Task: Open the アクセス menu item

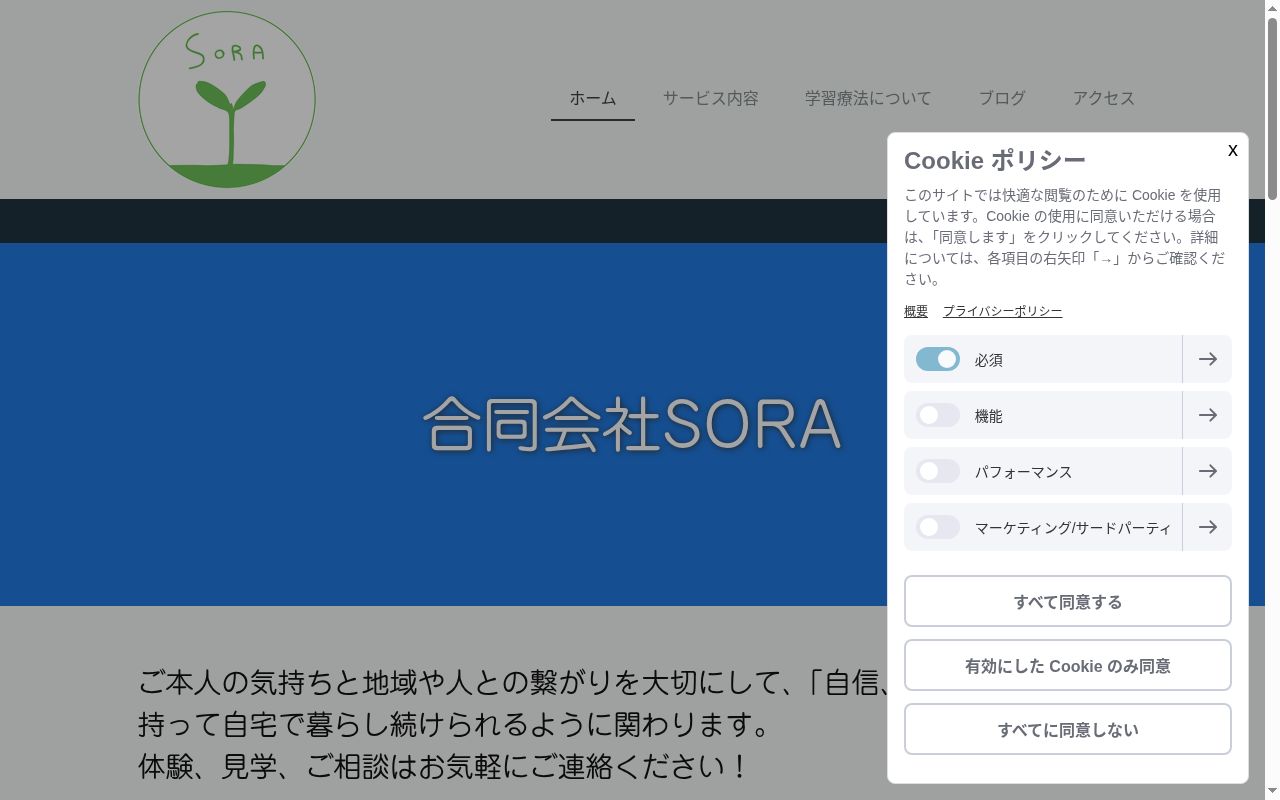Action: [1104, 98]
